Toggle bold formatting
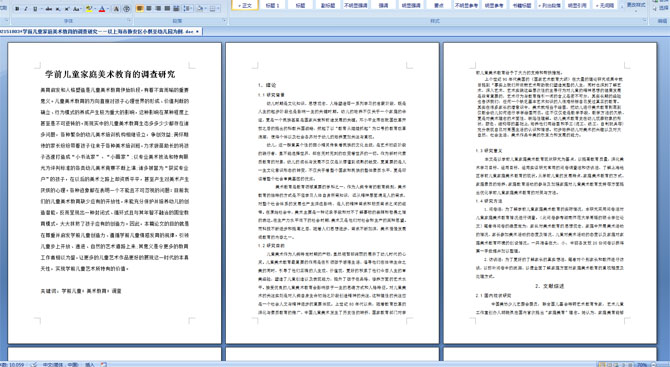 [17, 9]
